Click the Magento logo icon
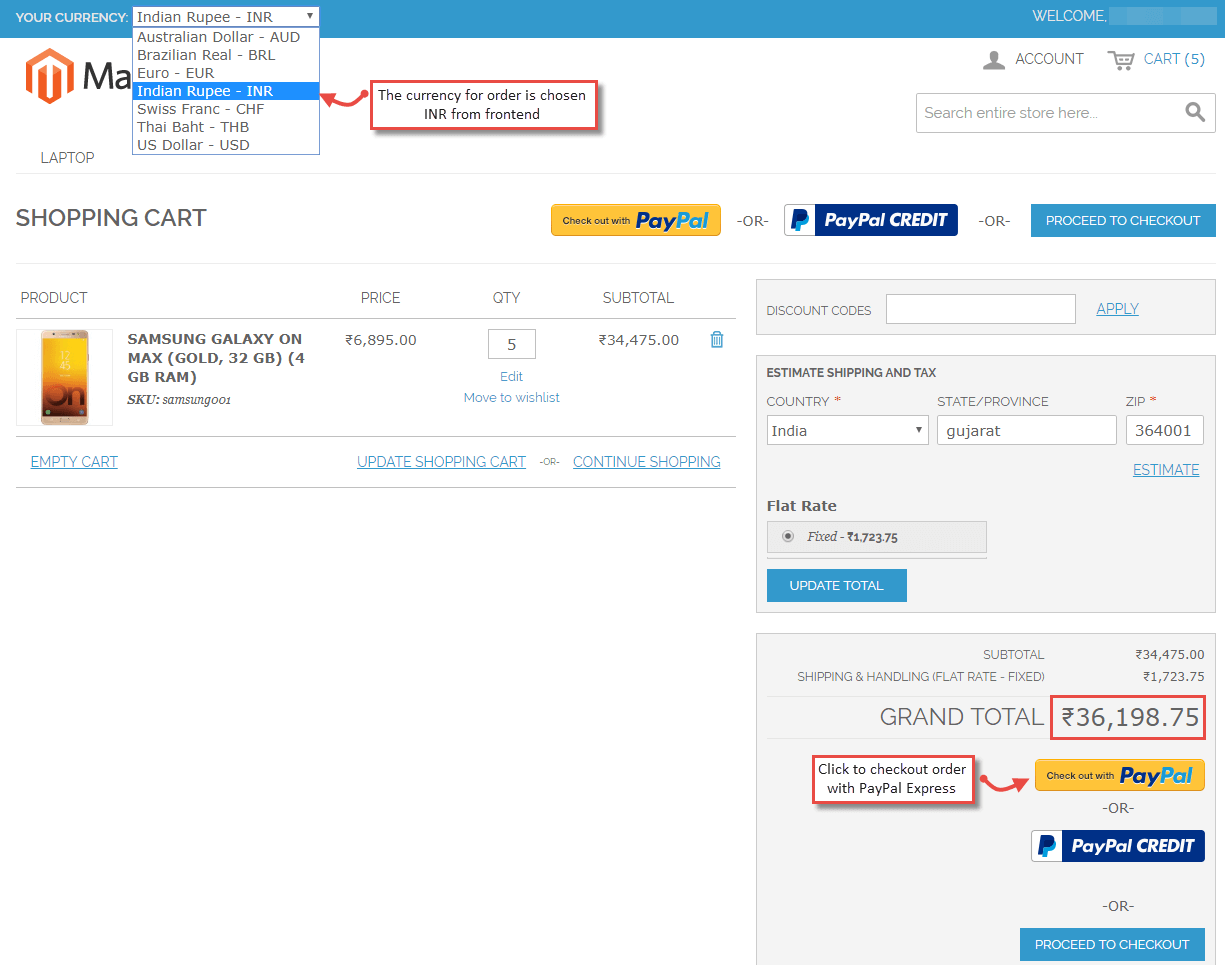This screenshot has width=1225, height=965. coord(50,76)
